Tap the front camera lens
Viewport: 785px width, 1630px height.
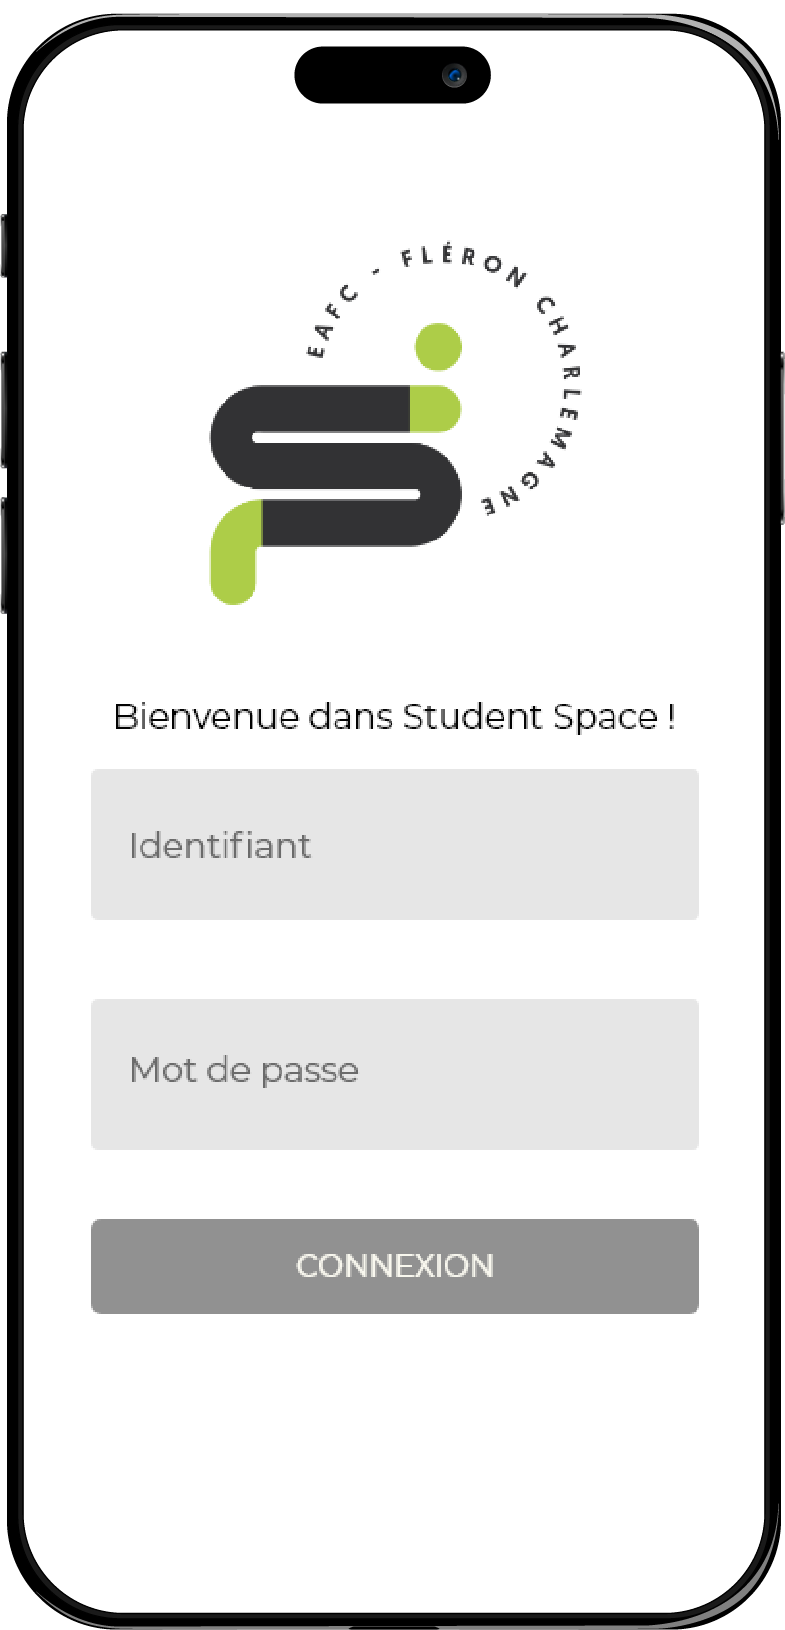[x=456, y=76]
